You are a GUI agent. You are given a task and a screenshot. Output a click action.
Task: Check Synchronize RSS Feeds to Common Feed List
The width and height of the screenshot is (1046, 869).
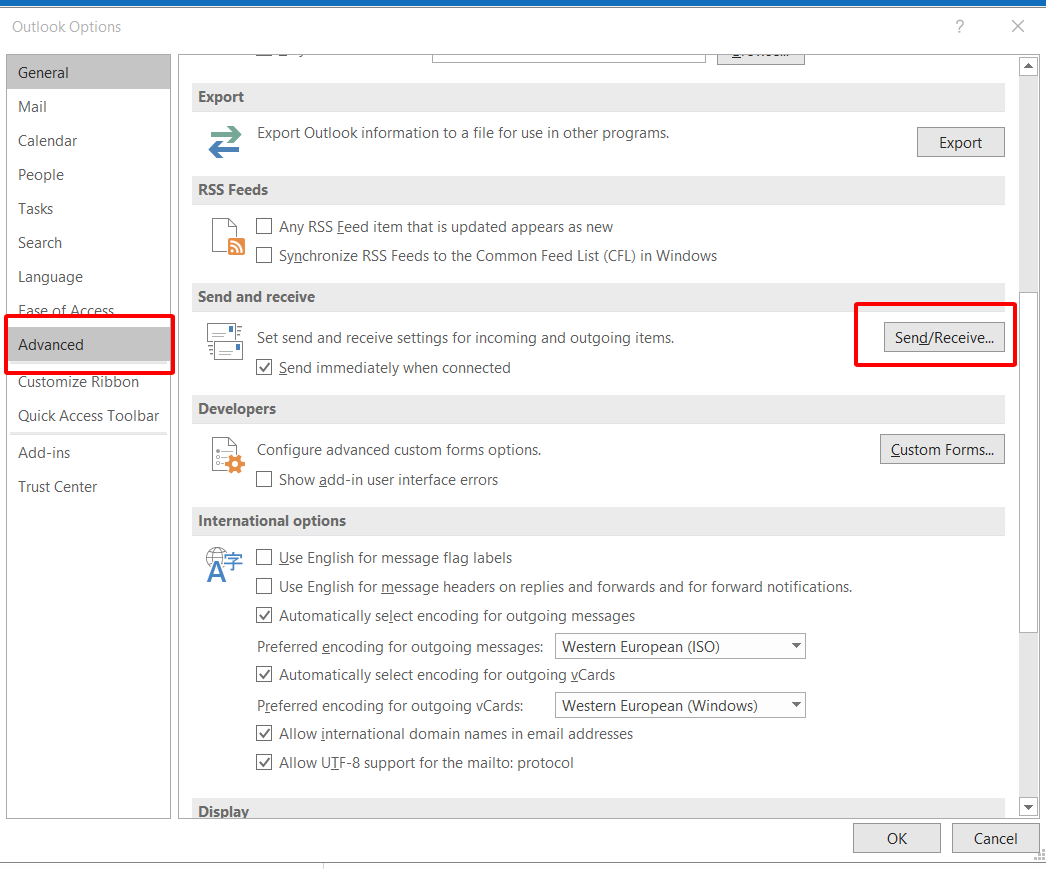(x=264, y=255)
